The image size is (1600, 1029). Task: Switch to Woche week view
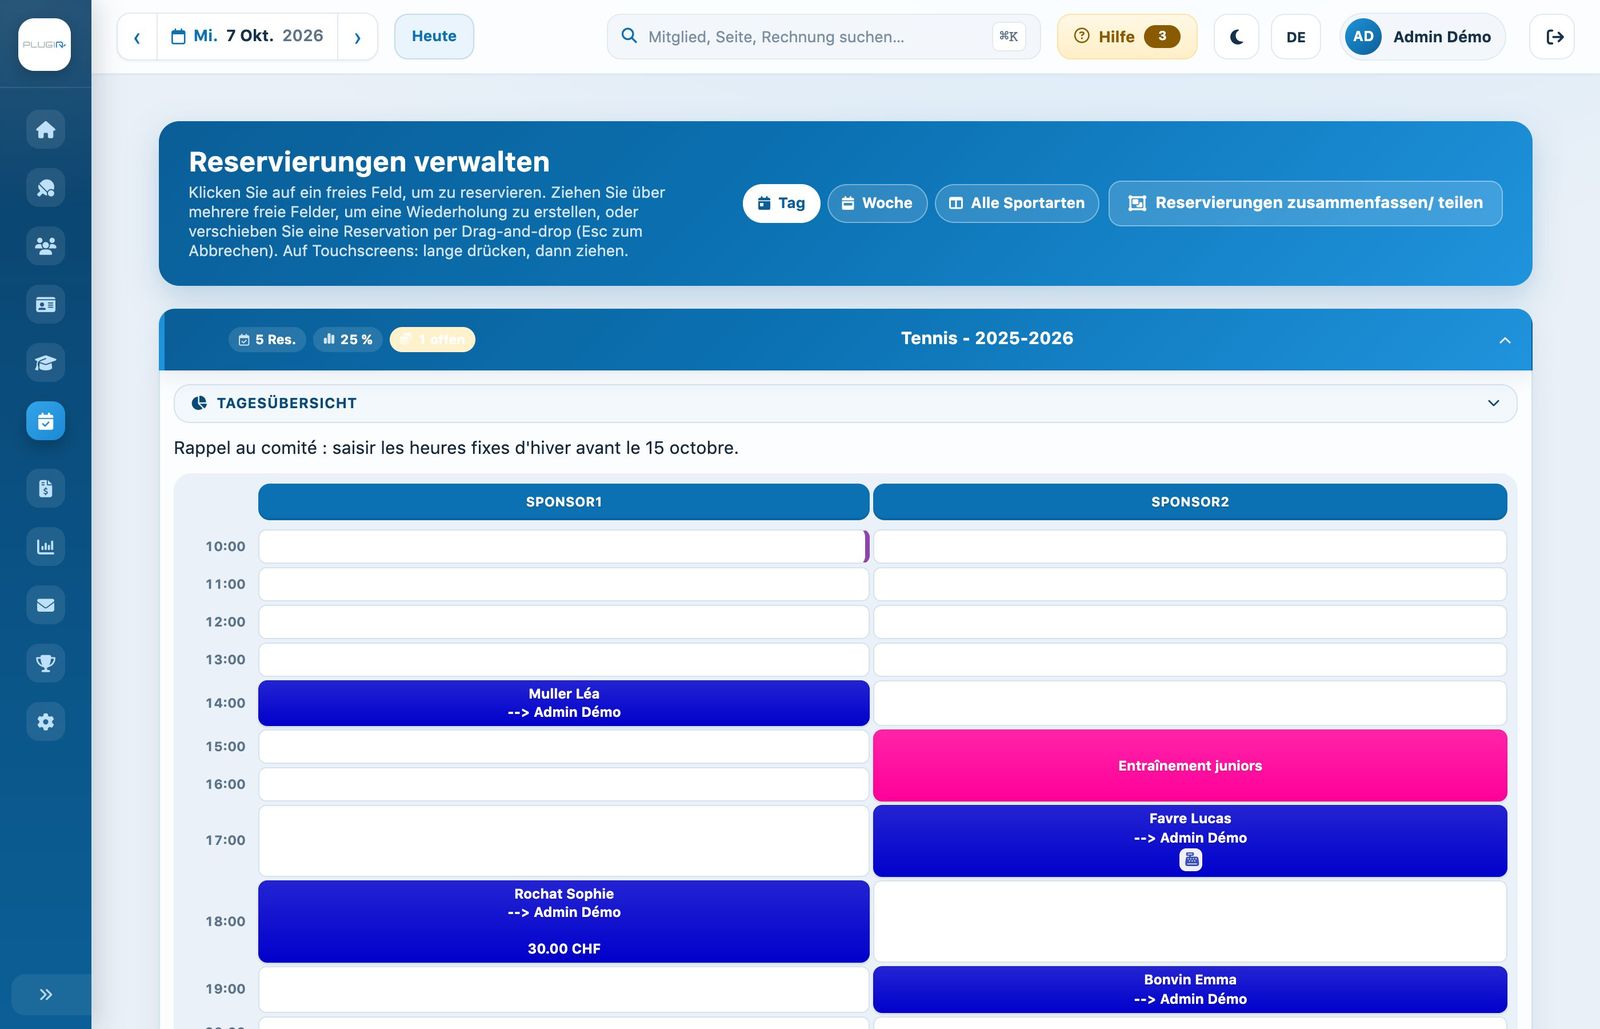tap(877, 203)
